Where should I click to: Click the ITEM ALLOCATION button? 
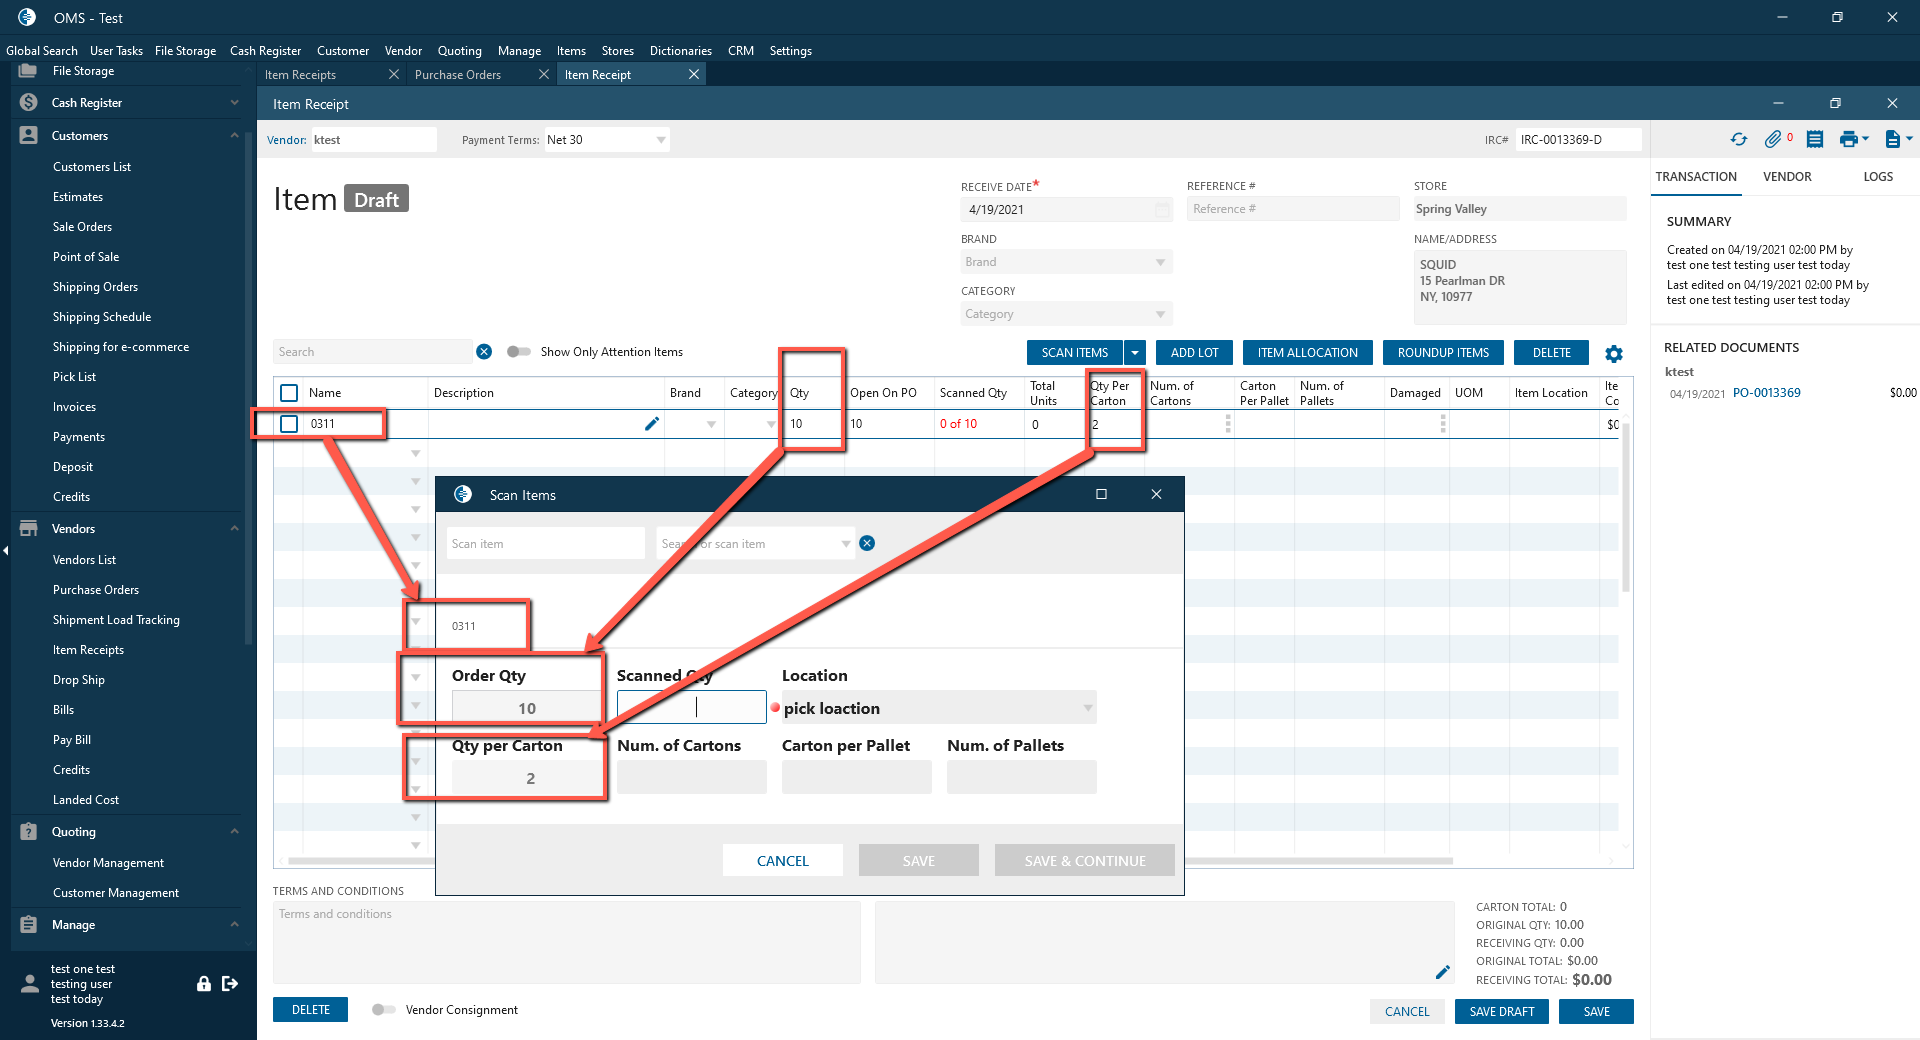coord(1308,353)
